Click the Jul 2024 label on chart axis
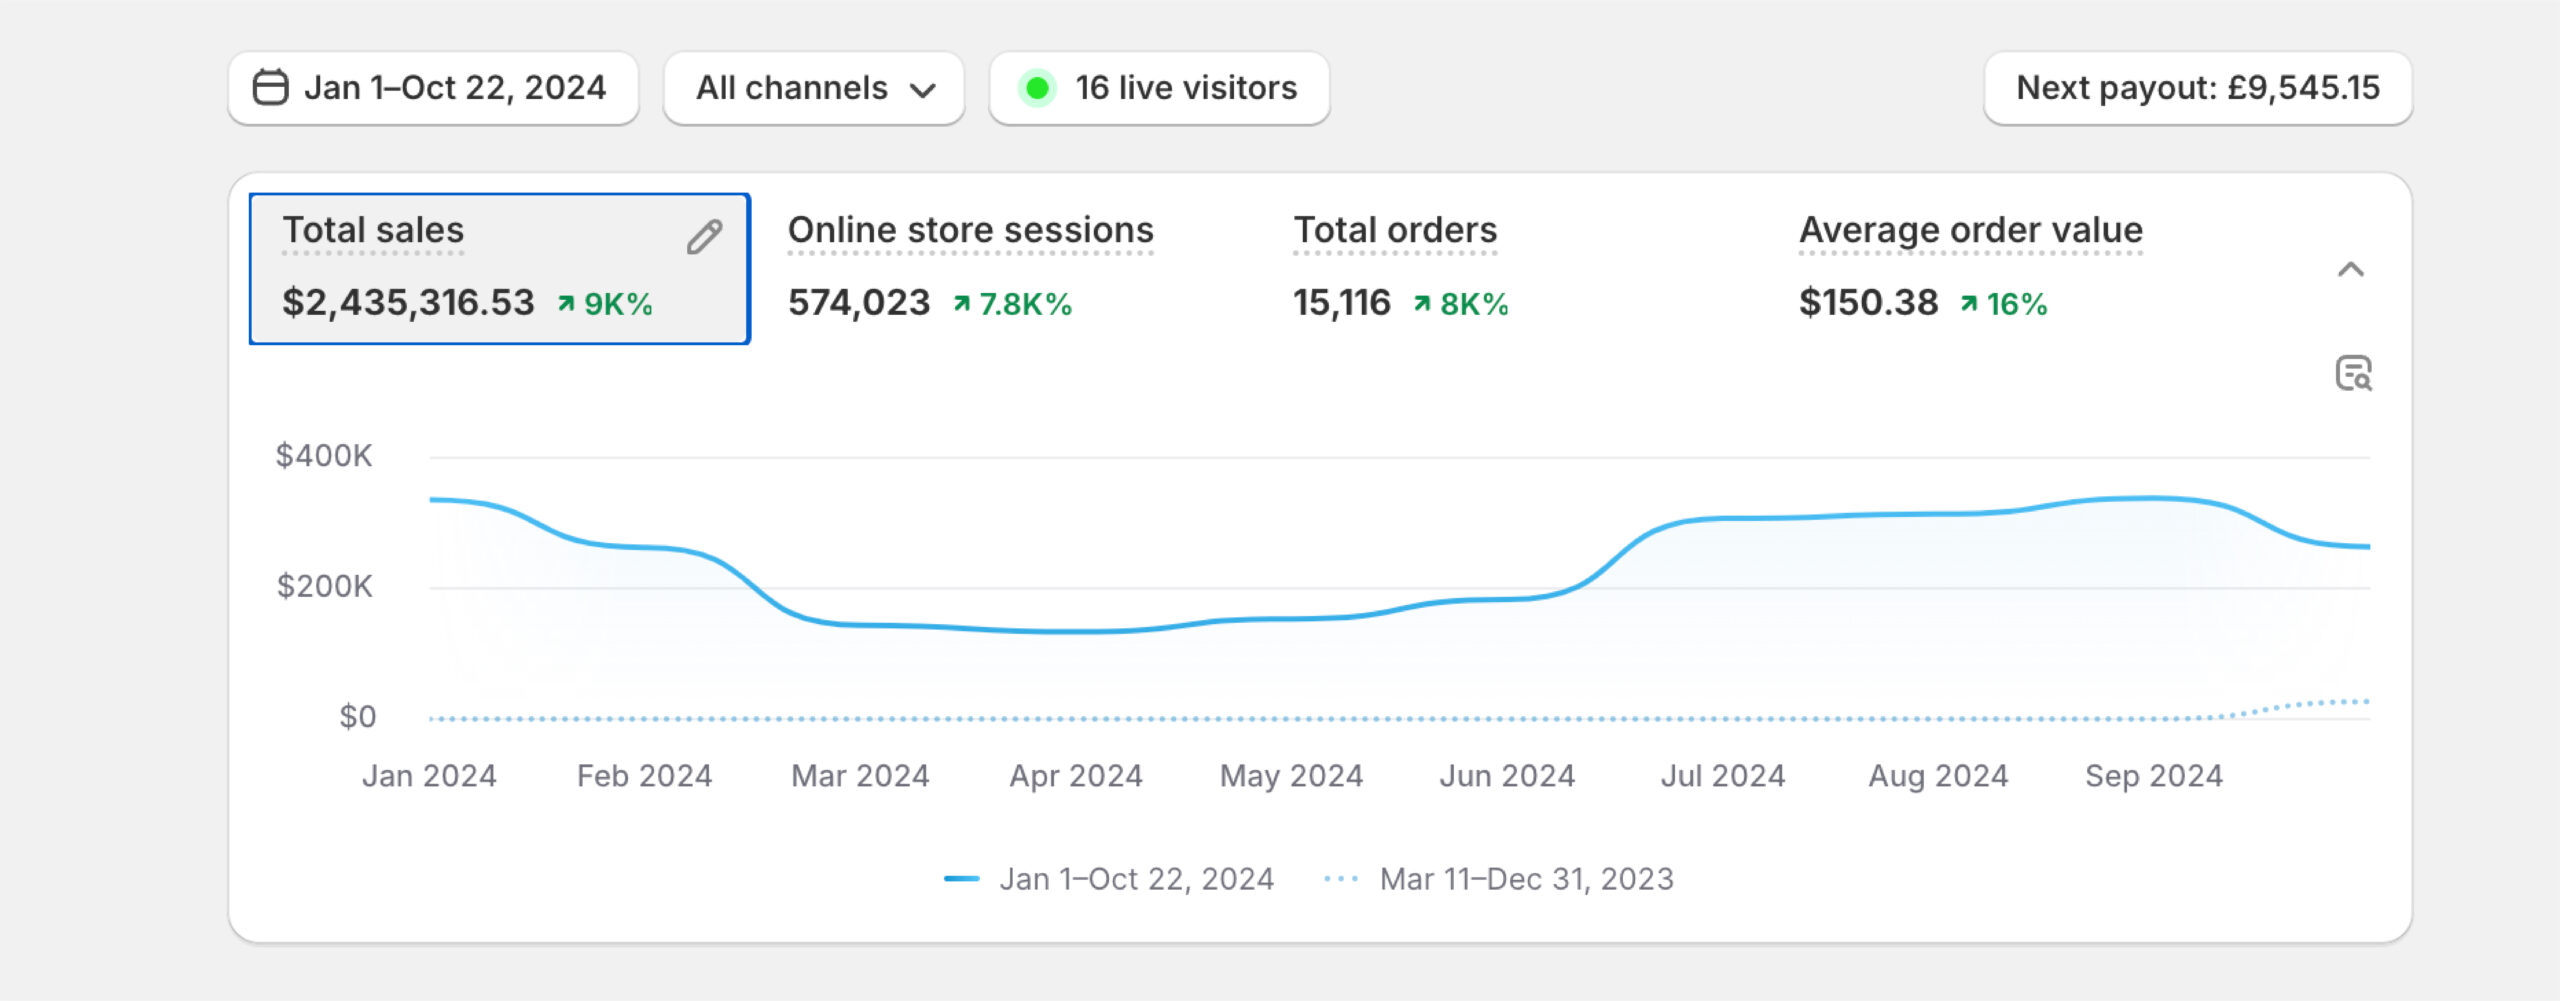Image resolution: width=2560 pixels, height=1001 pixels. coord(1722,776)
